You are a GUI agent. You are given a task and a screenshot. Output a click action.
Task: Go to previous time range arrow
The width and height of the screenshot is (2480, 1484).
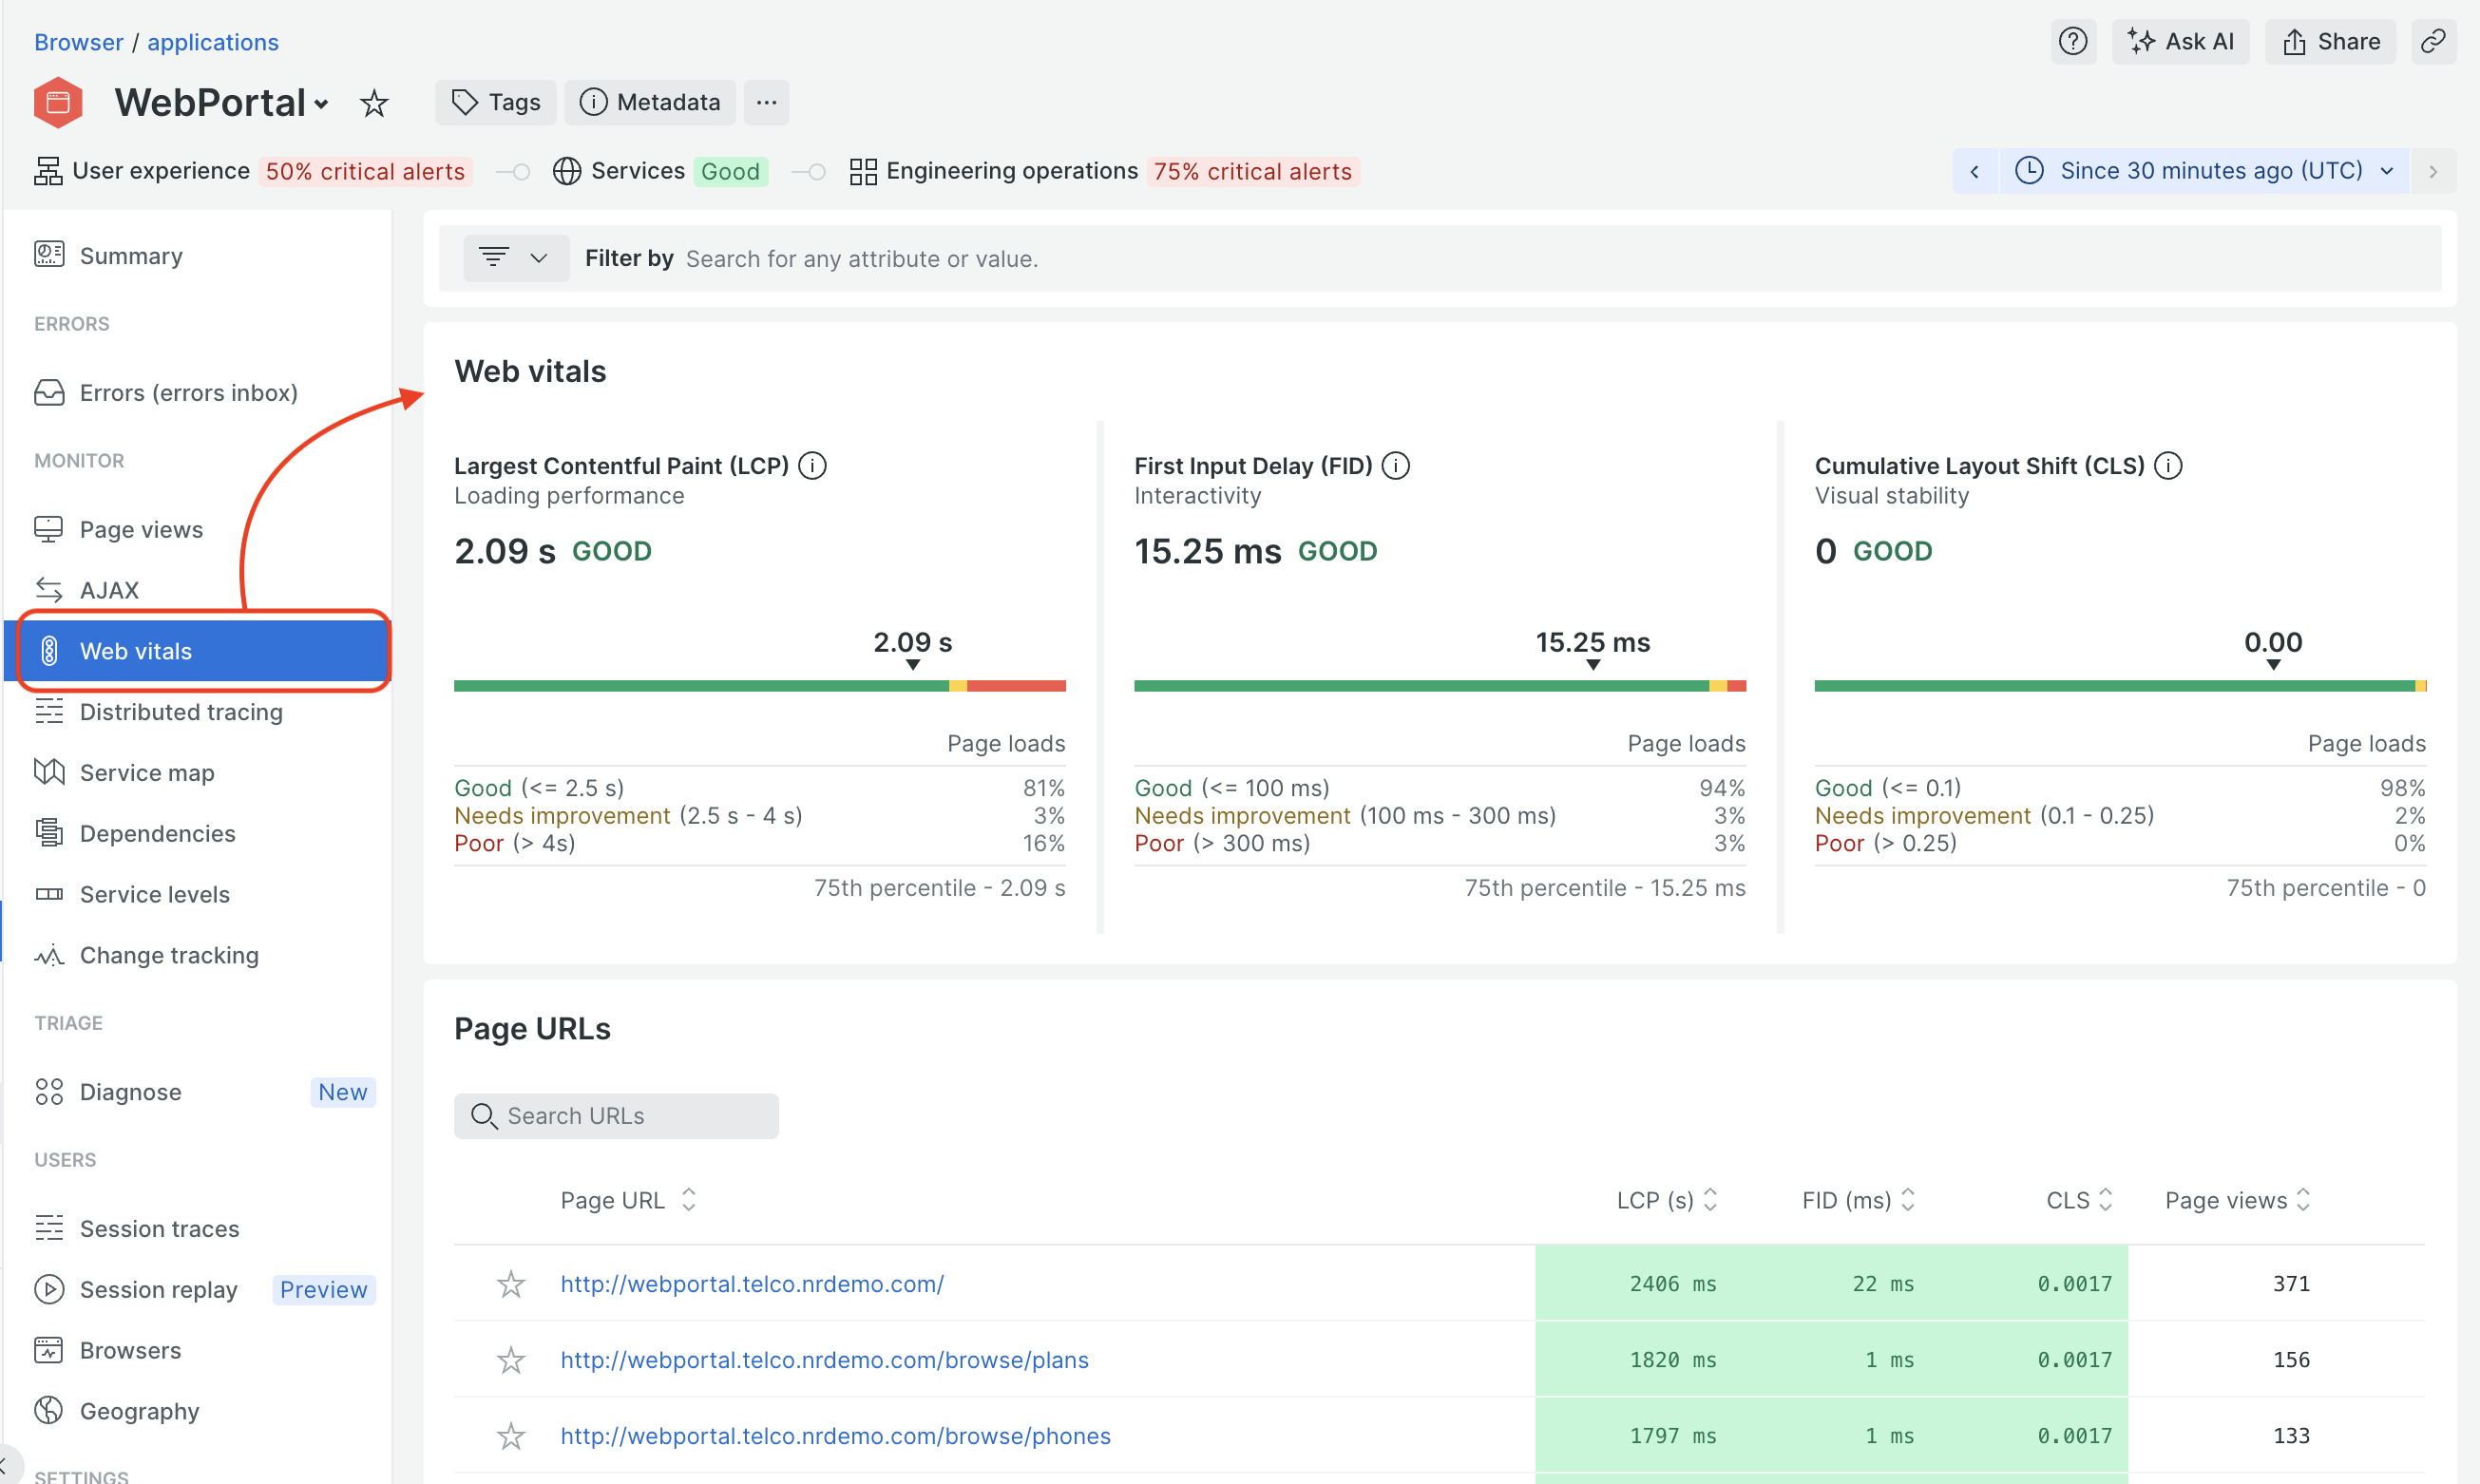tap(1974, 171)
